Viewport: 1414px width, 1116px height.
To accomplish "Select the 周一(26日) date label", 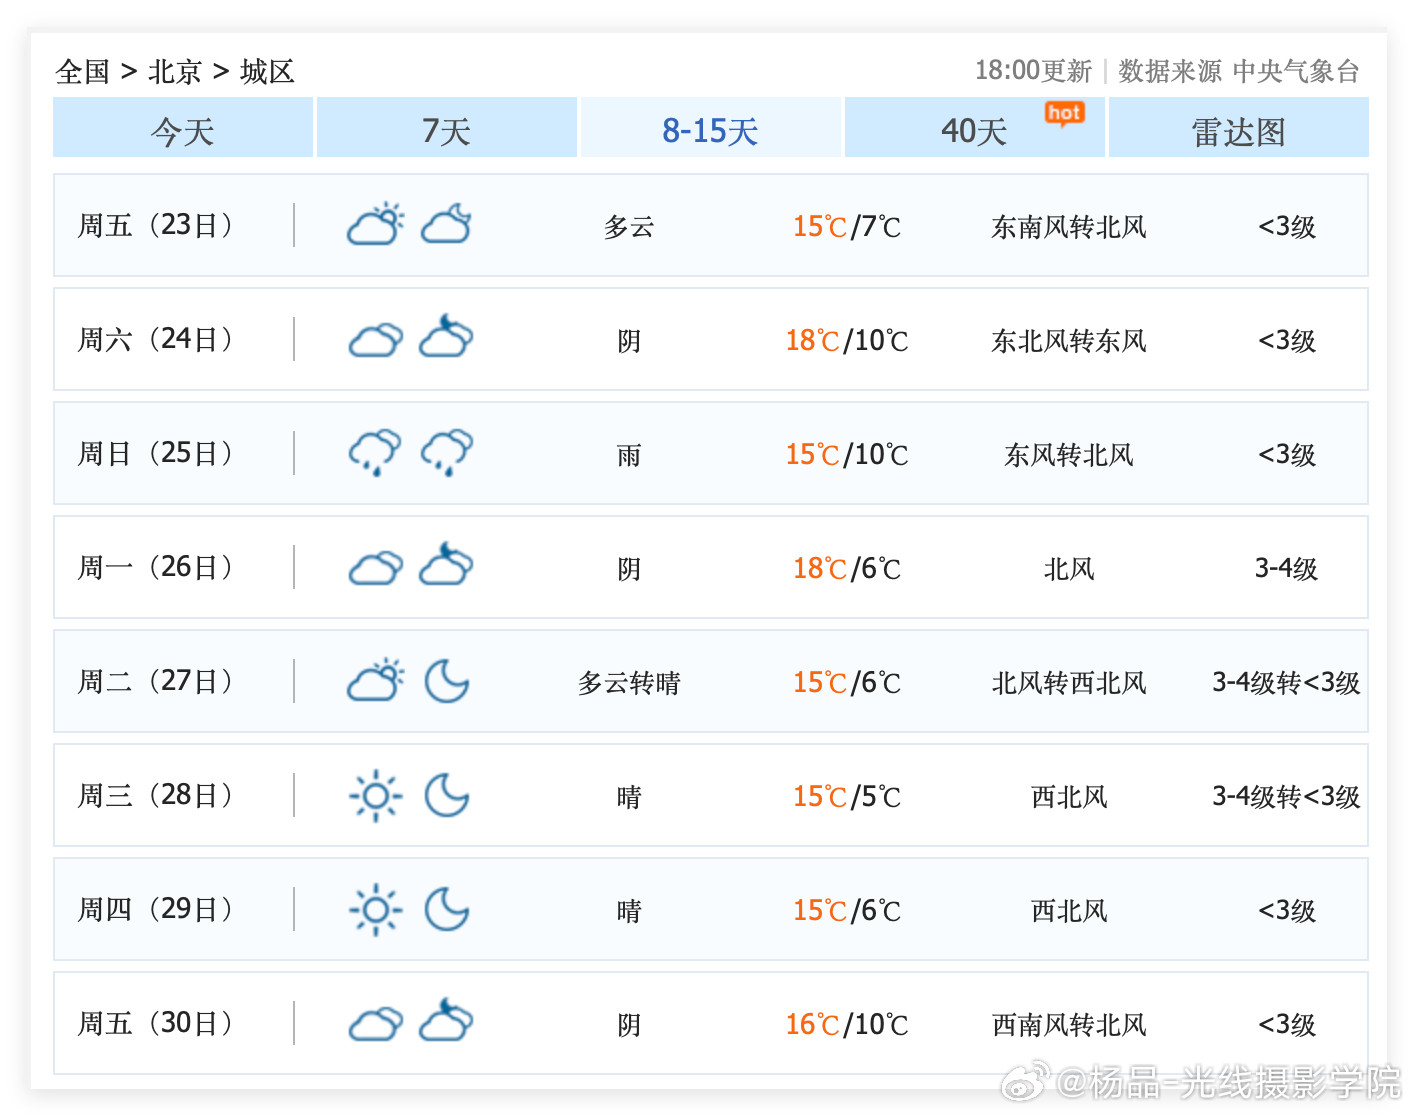I will (x=155, y=567).
